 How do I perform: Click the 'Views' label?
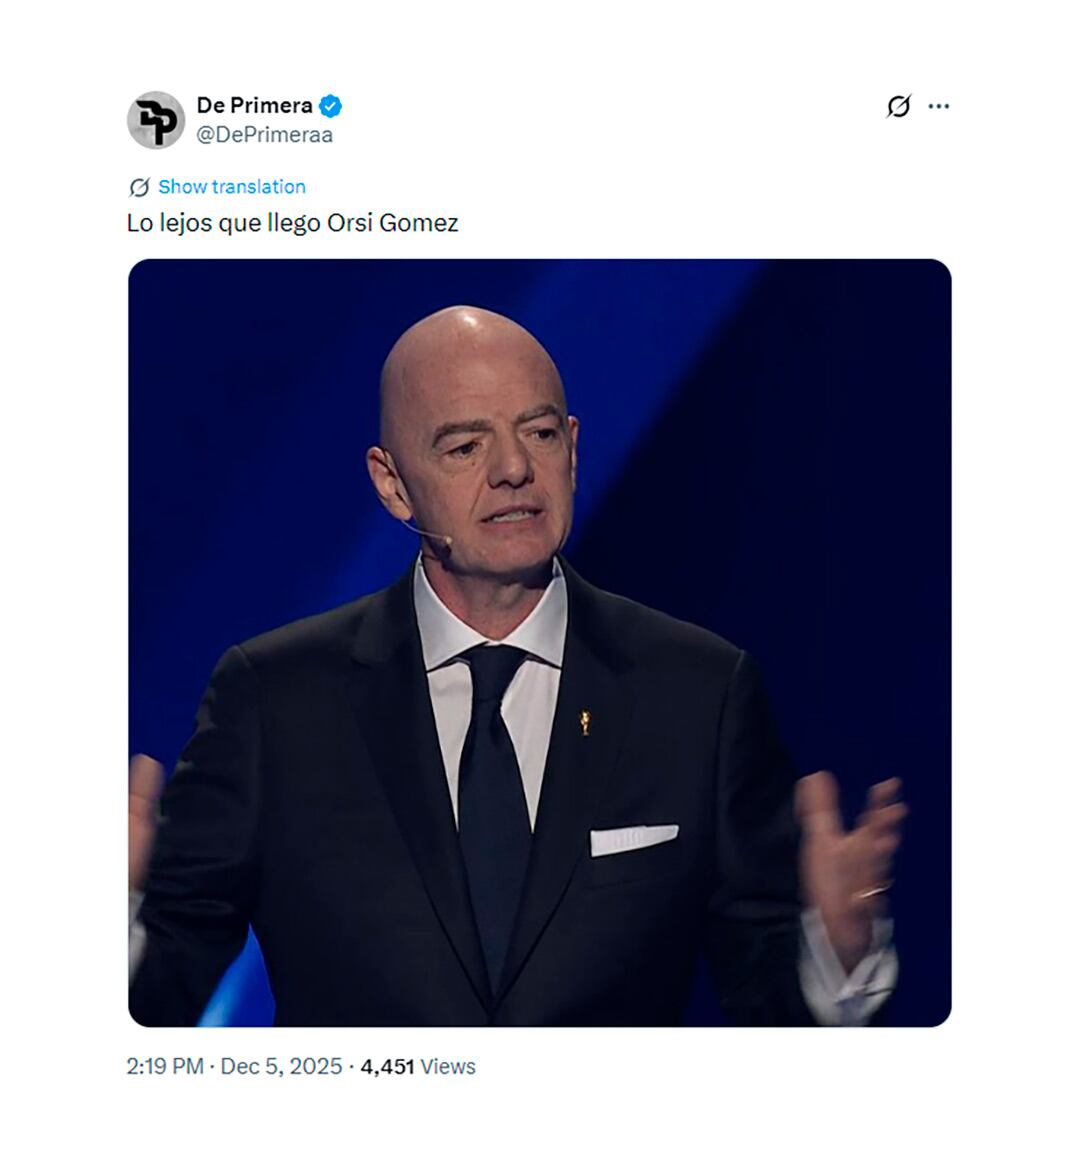click(x=448, y=1066)
